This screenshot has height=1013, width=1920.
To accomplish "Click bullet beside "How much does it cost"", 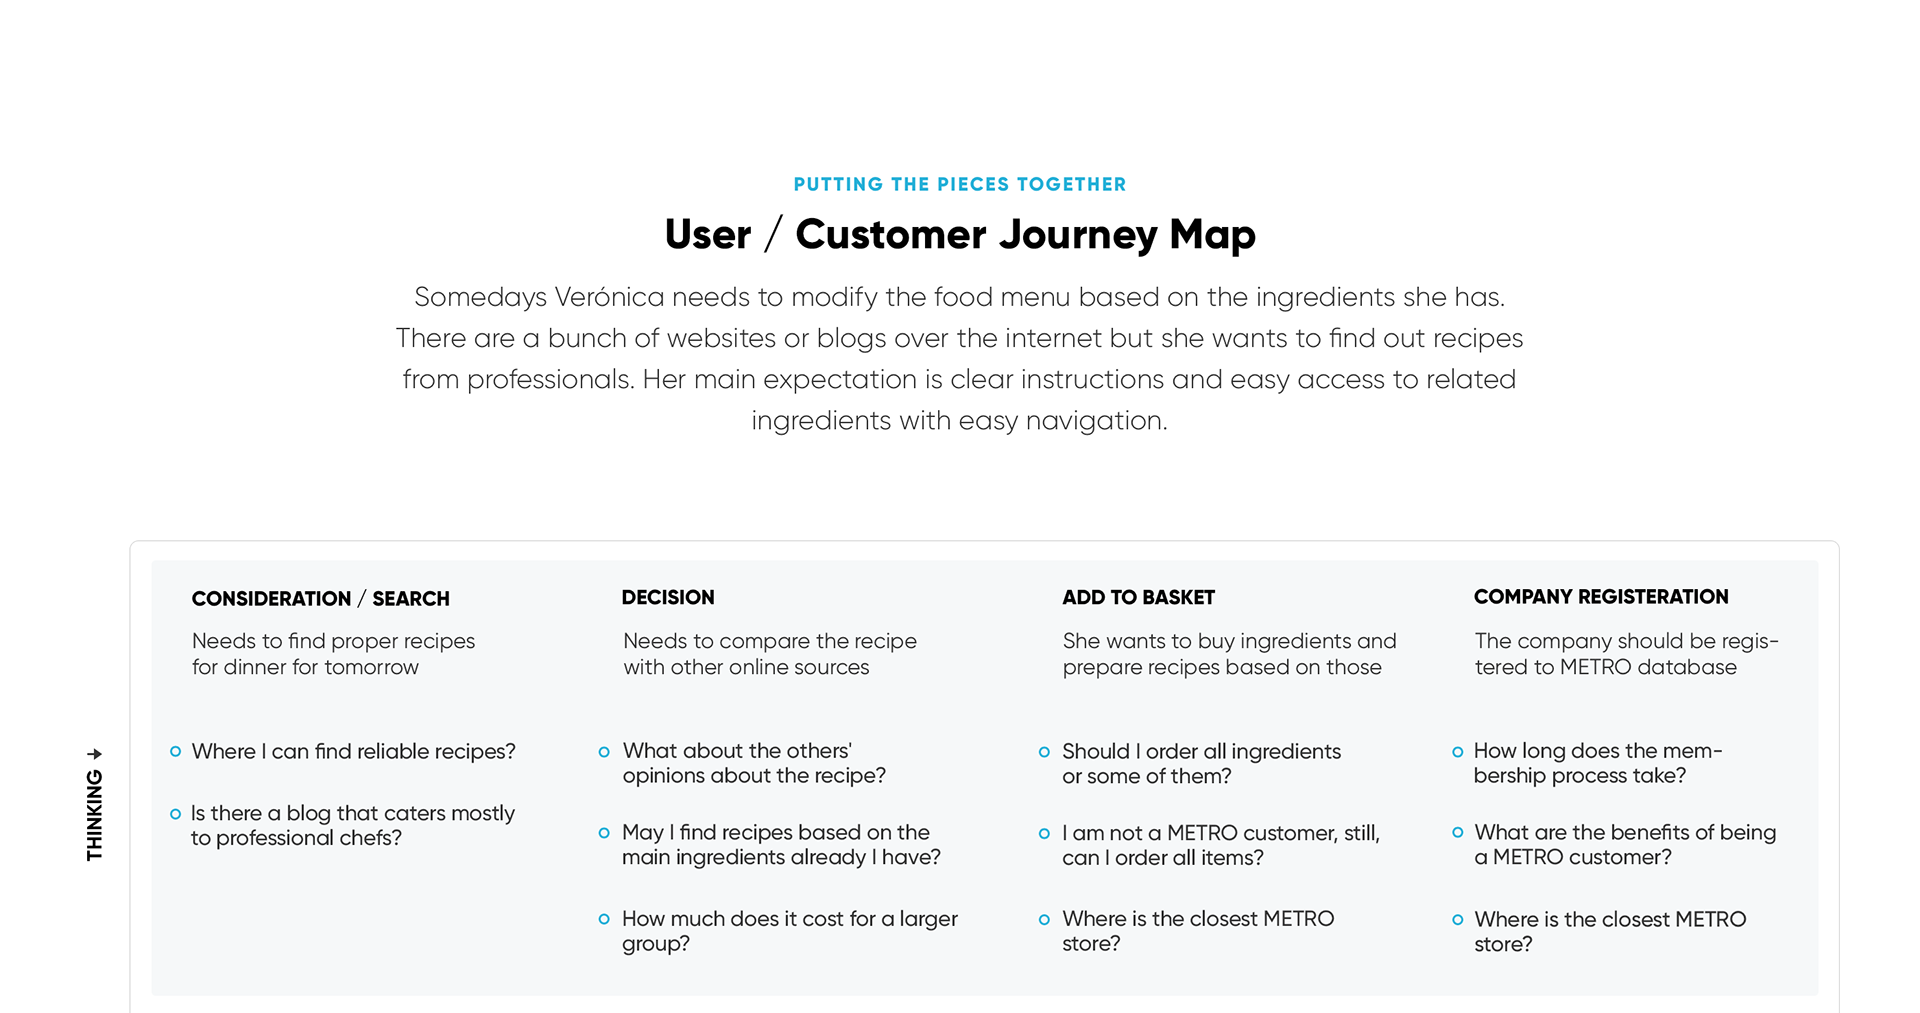I will pyautogui.click(x=604, y=919).
